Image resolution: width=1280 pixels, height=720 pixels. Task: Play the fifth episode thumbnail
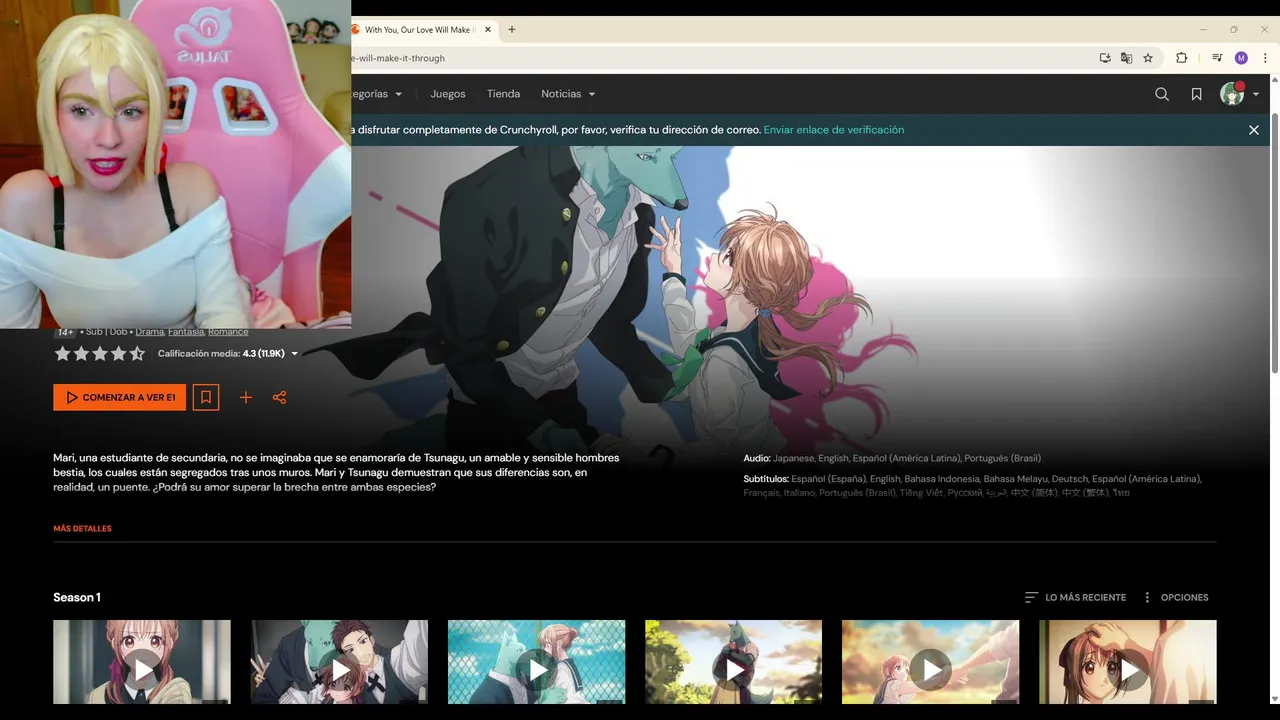coord(930,662)
